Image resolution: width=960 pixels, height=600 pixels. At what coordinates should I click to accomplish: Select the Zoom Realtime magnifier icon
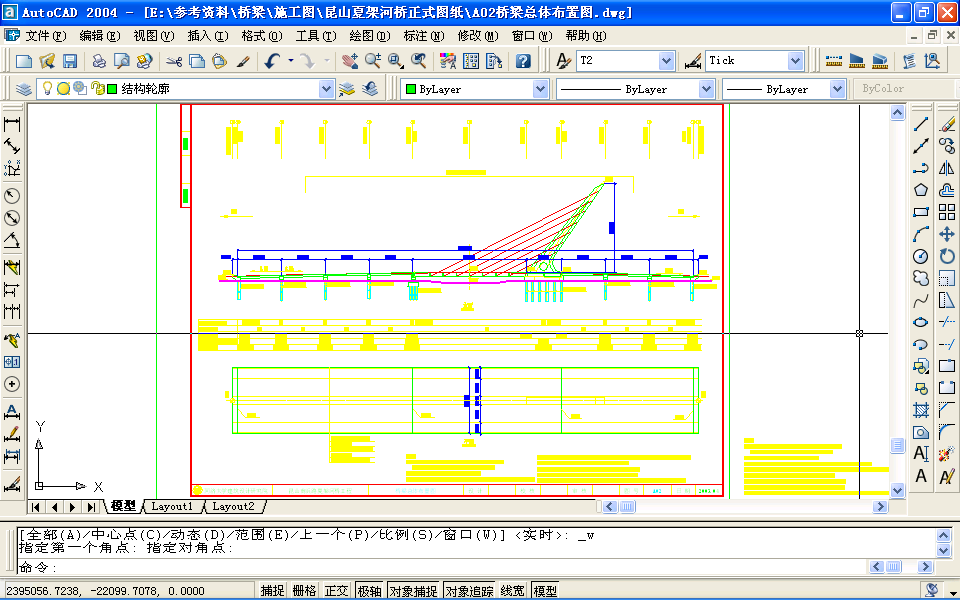click(x=373, y=61)
